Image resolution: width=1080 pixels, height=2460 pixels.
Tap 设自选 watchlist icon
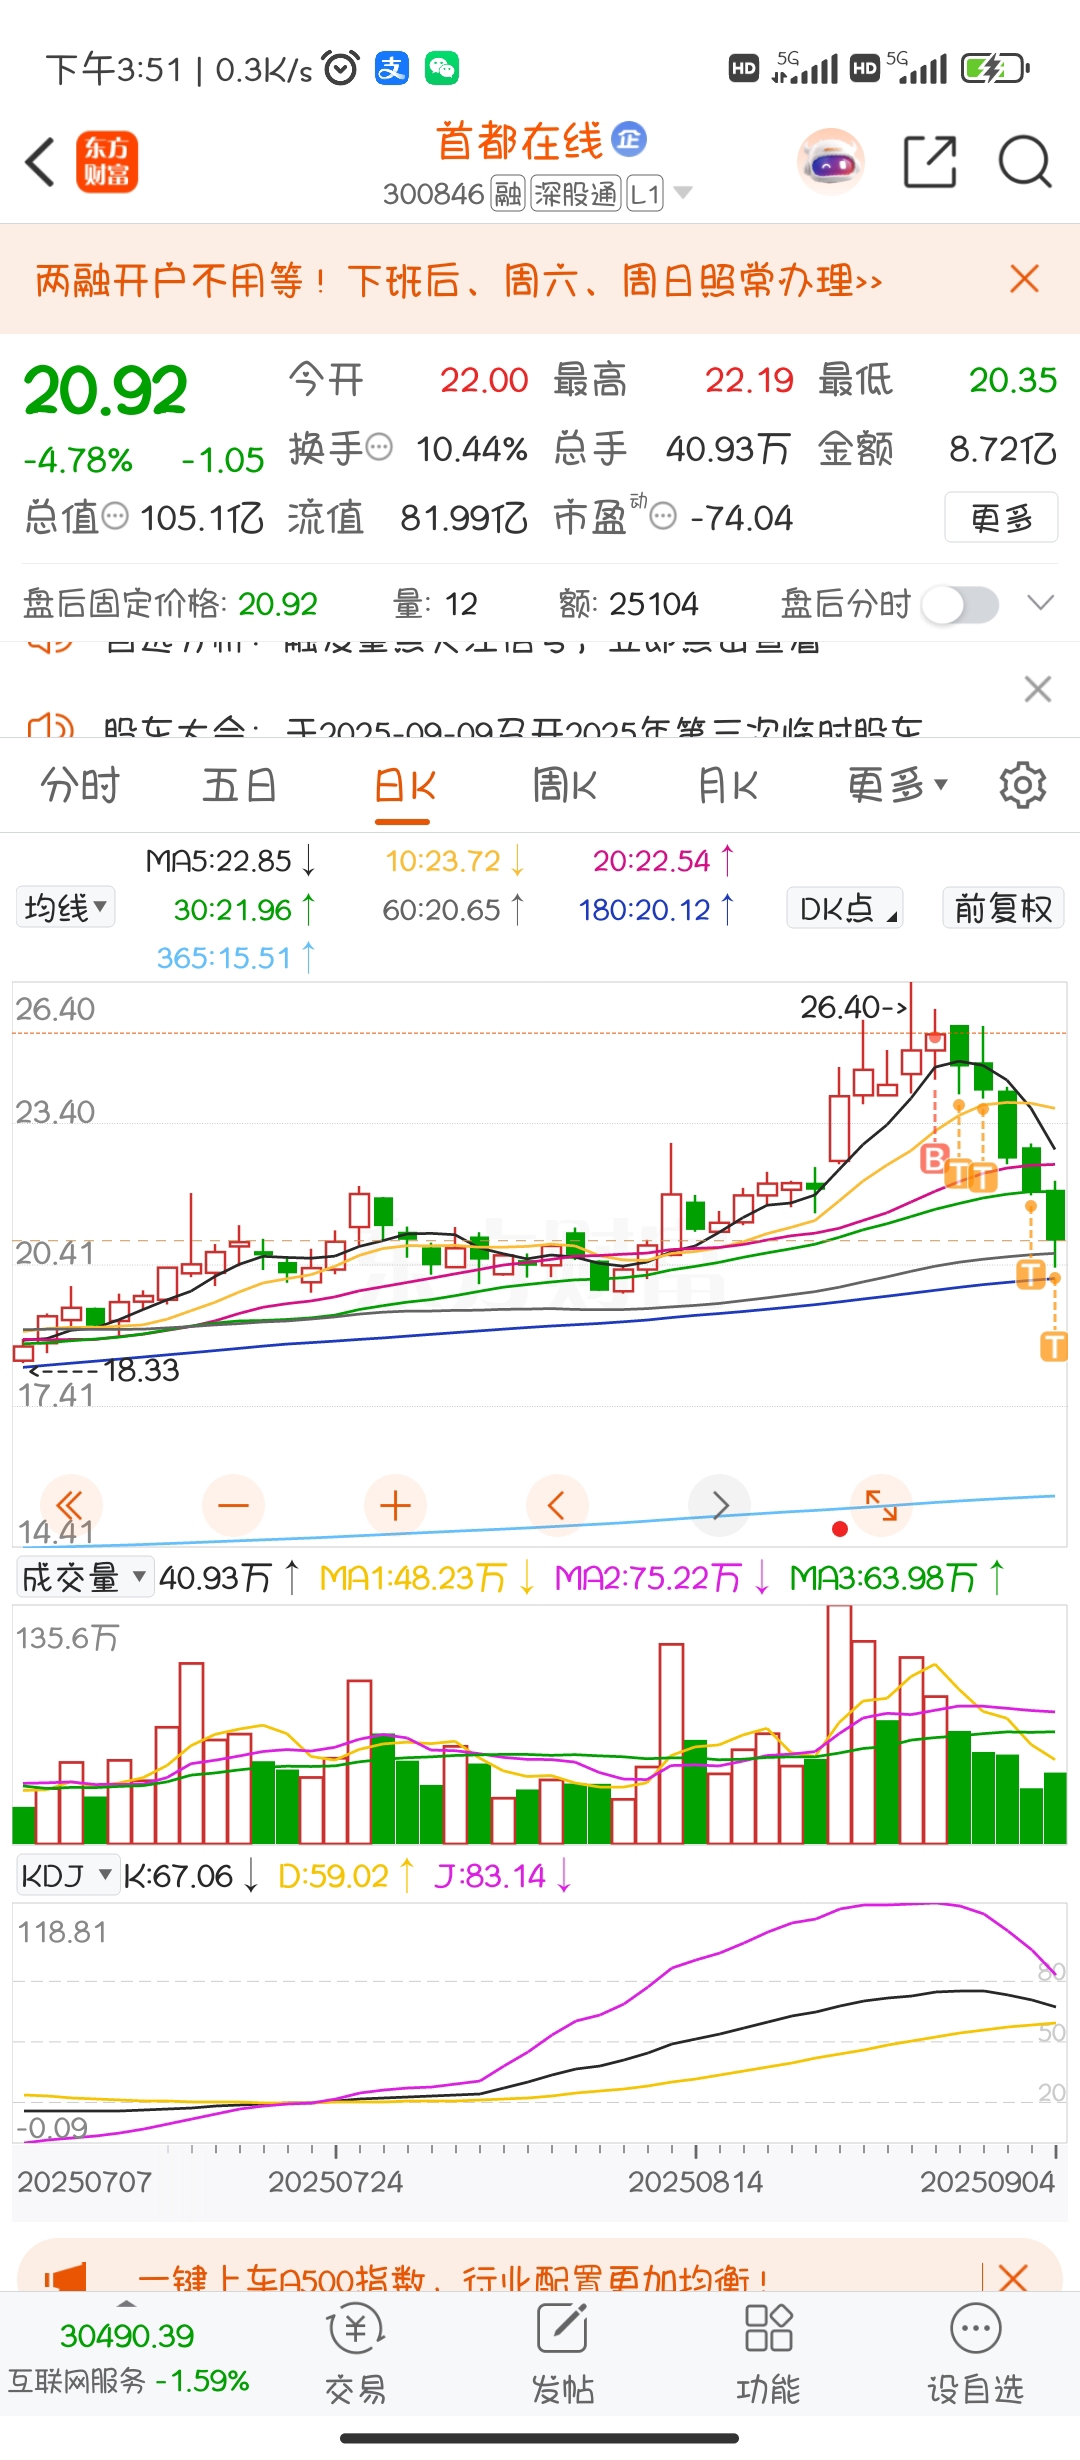[975, 2354]
